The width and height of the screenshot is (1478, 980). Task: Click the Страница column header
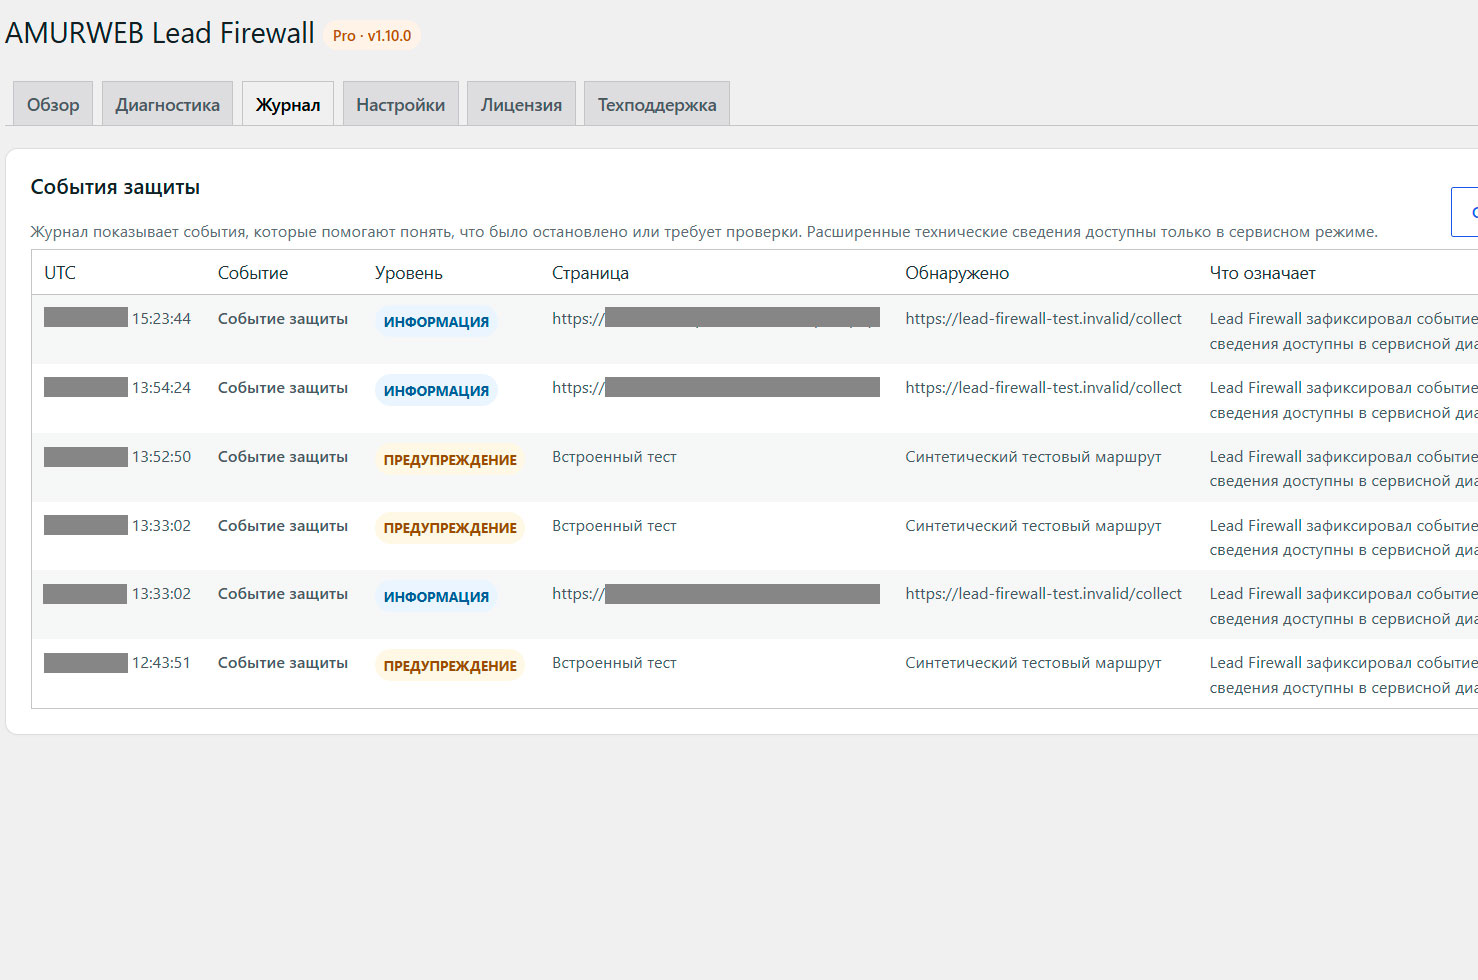(590, 273)
